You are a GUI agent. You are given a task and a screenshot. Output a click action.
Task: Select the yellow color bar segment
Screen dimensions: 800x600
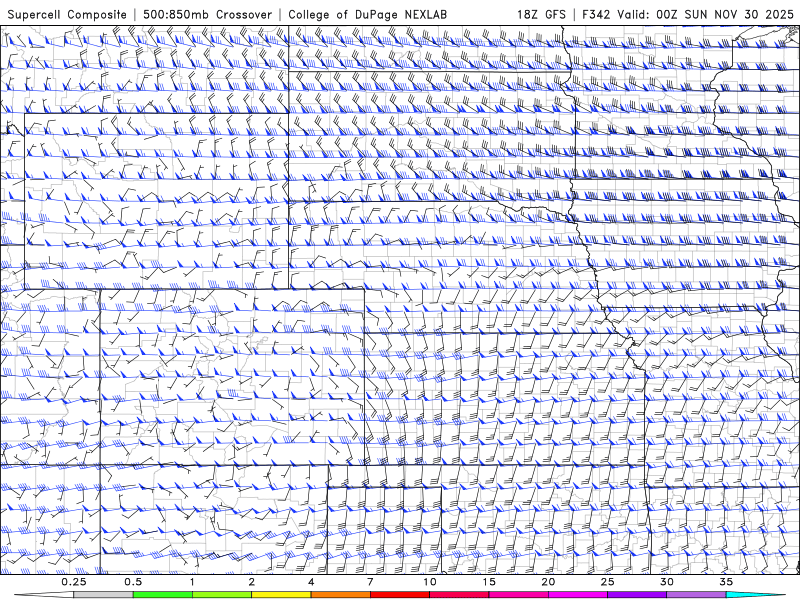[281, 595]
